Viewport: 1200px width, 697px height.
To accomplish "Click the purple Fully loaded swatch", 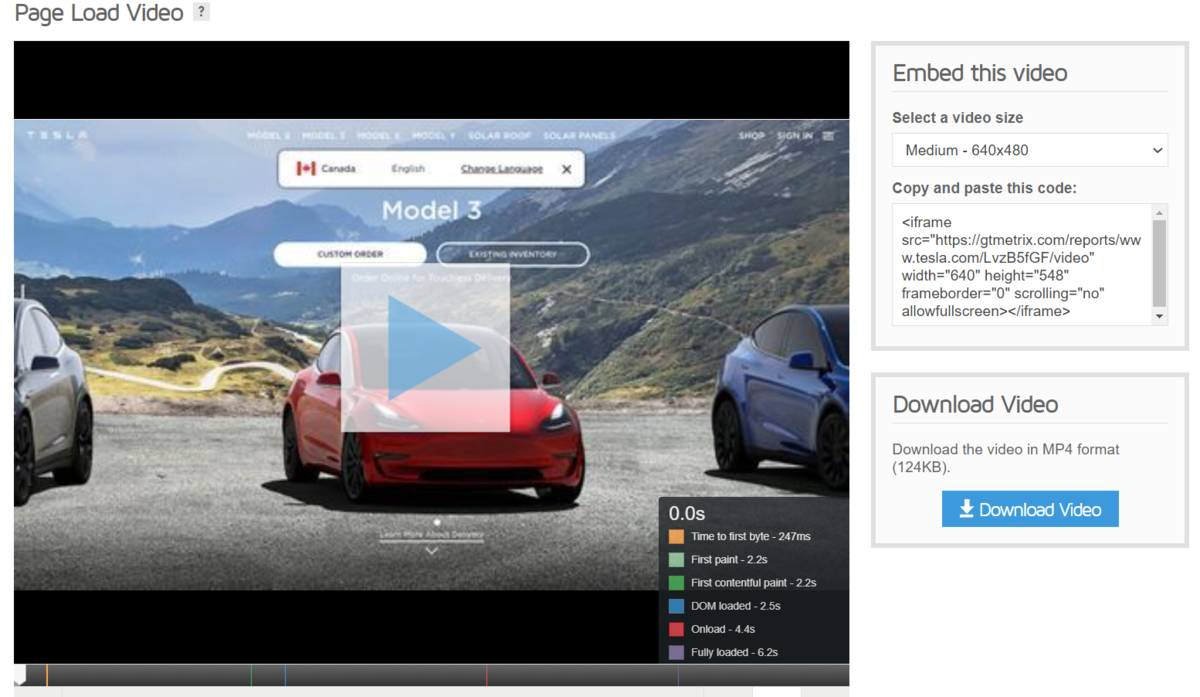I will [676, 652].
